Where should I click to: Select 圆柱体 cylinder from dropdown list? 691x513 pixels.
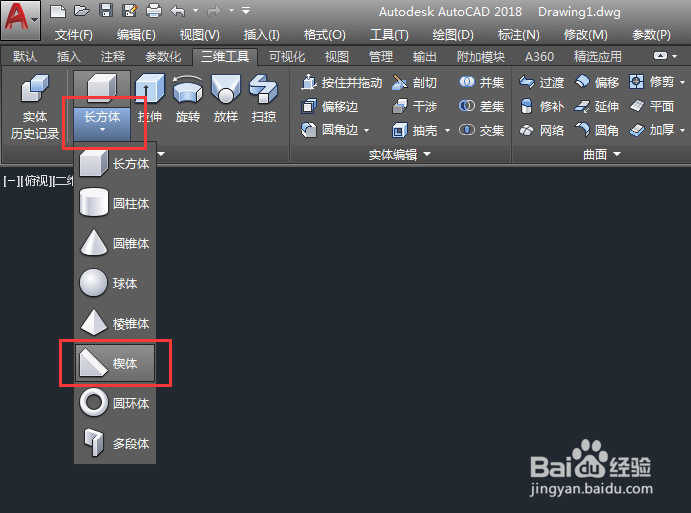pyautogui.click(x=115, y=203)
